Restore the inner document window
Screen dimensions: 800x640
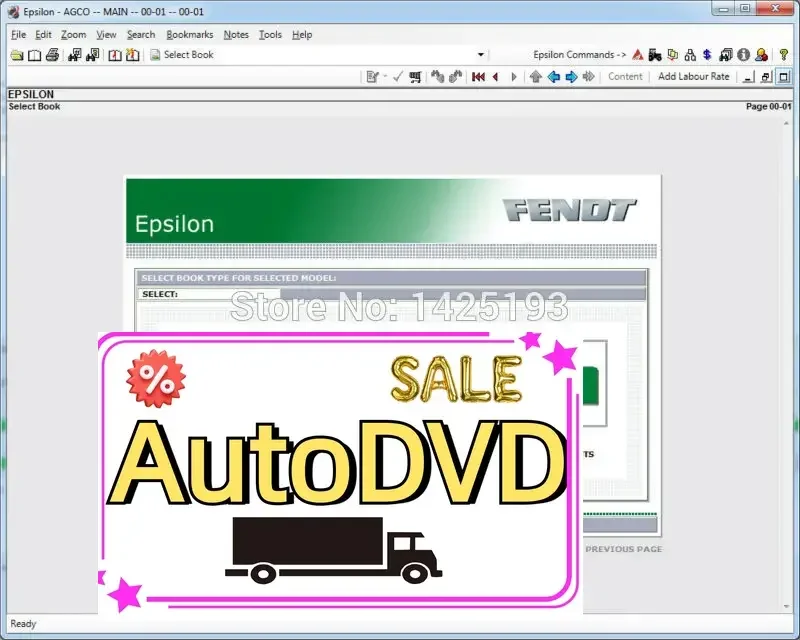coord(766,77)
